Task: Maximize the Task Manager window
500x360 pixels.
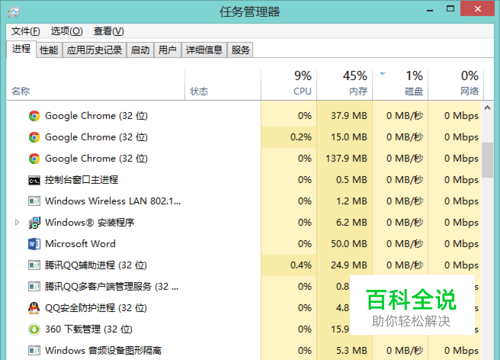Action: (450, 9)
